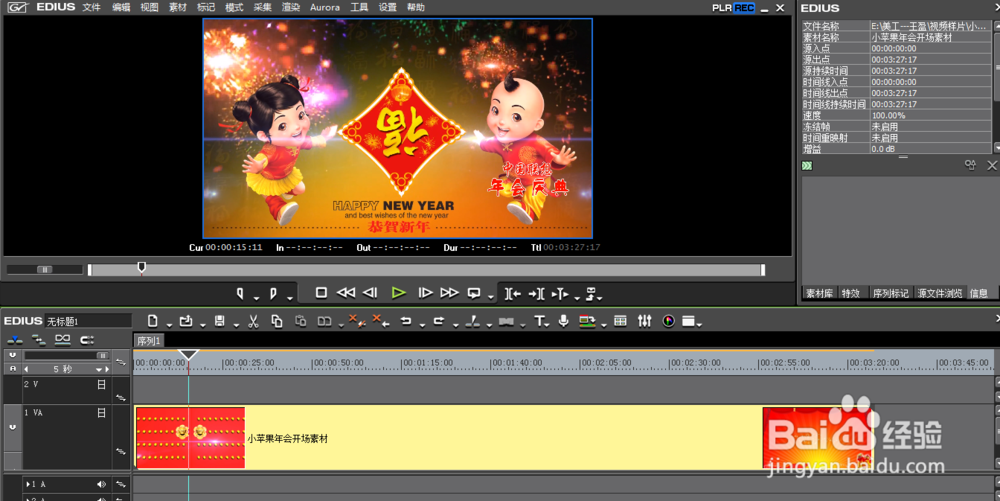This screenshot has width=1000, height=501.
Task: Switch to the 特效 tab
Action: (850, 293)
